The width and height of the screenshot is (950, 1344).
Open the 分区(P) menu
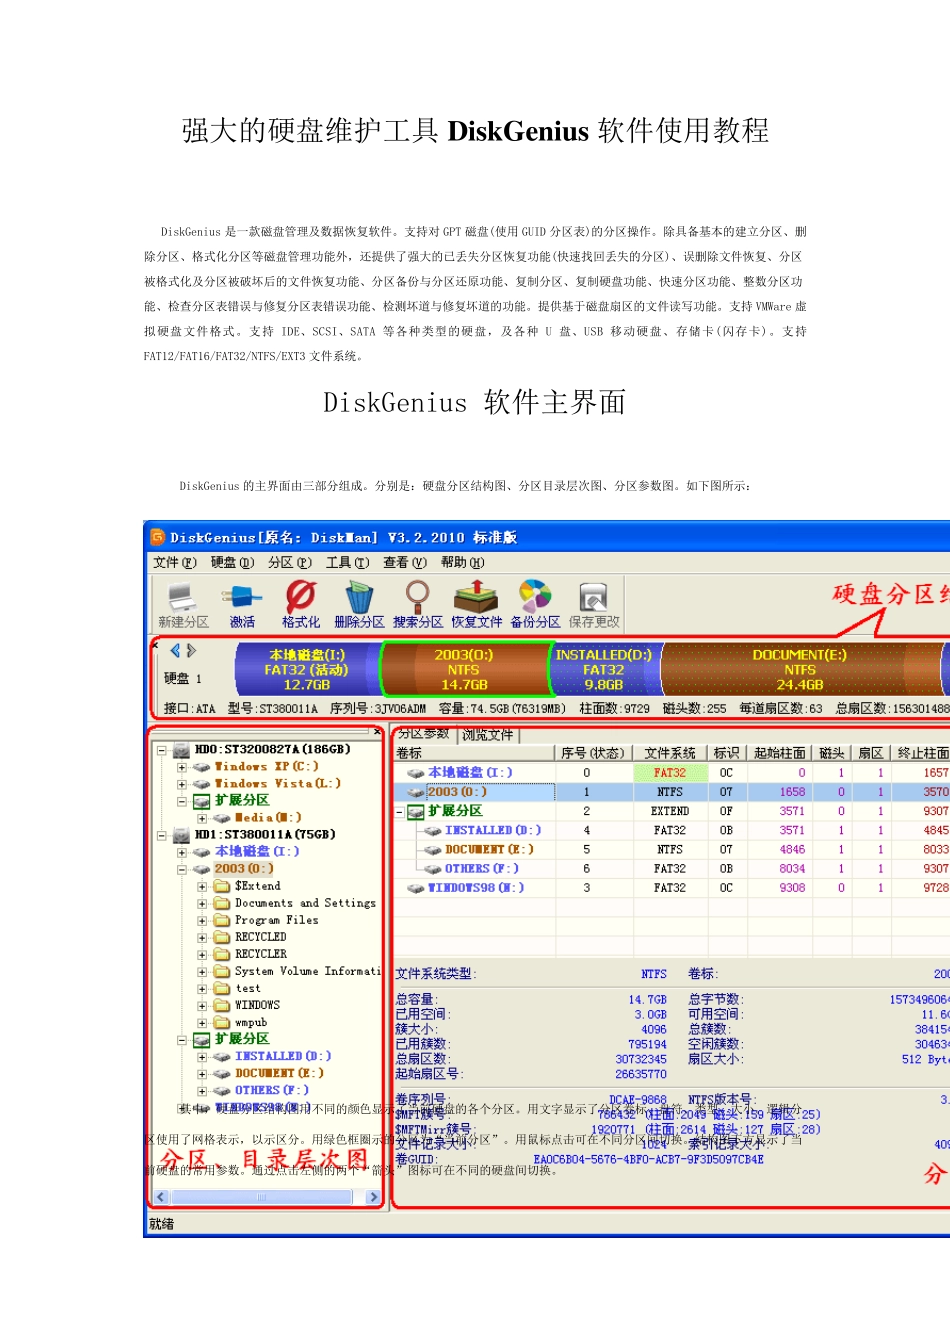tap(290, 563)
